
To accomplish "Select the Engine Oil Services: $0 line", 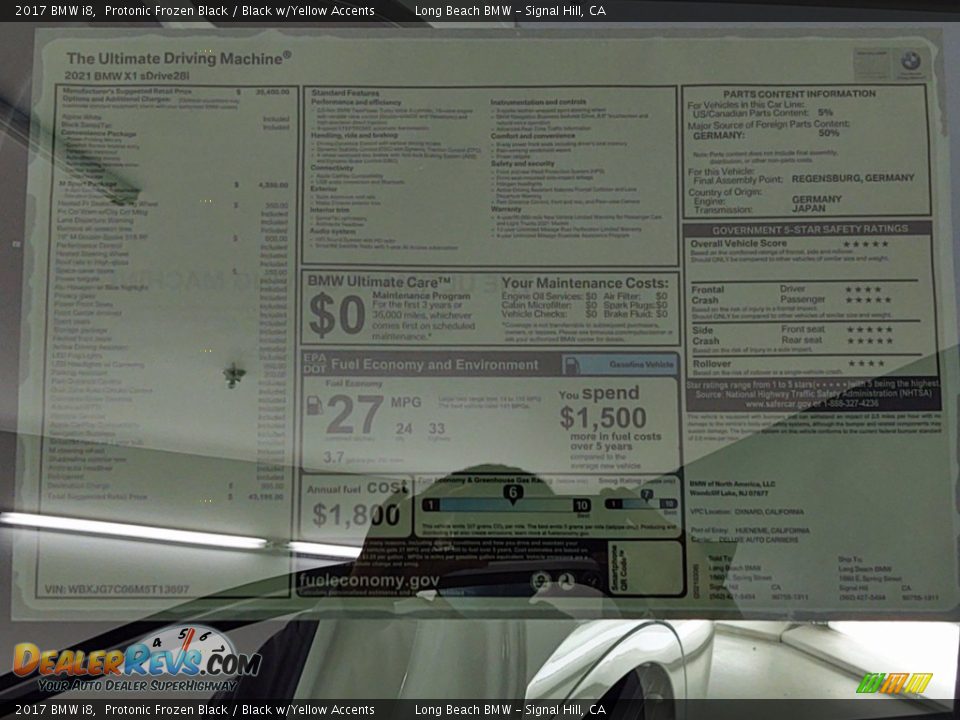I will (549, 296).
